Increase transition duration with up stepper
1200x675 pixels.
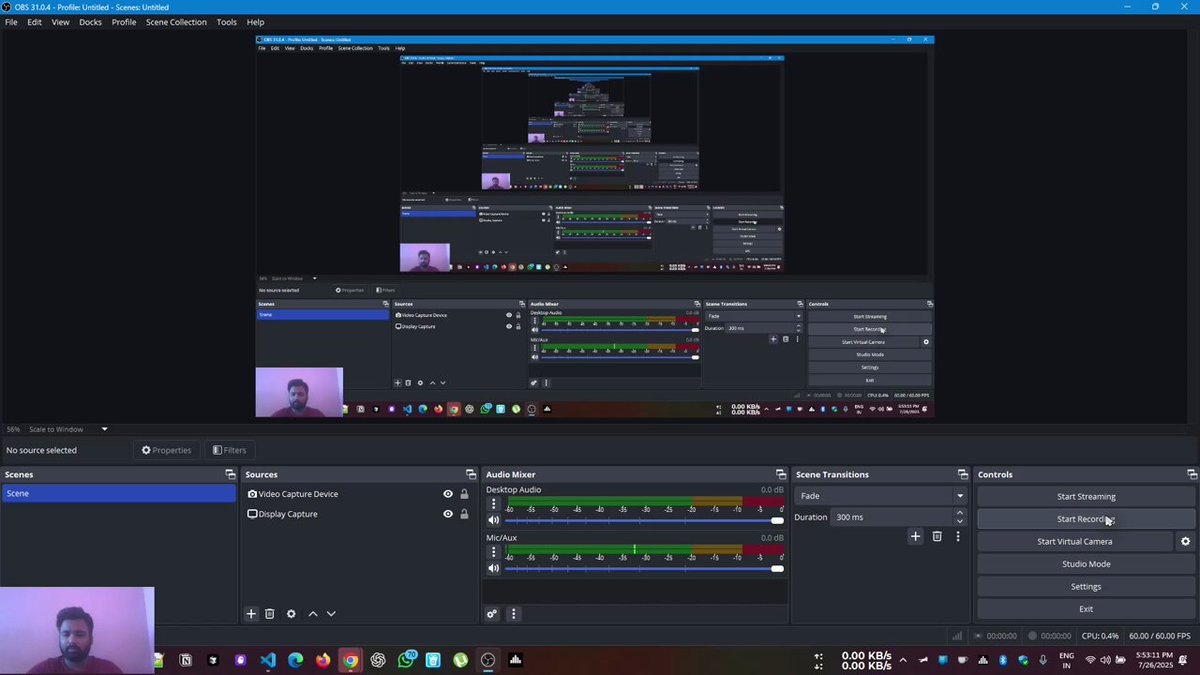click(960, 513)
